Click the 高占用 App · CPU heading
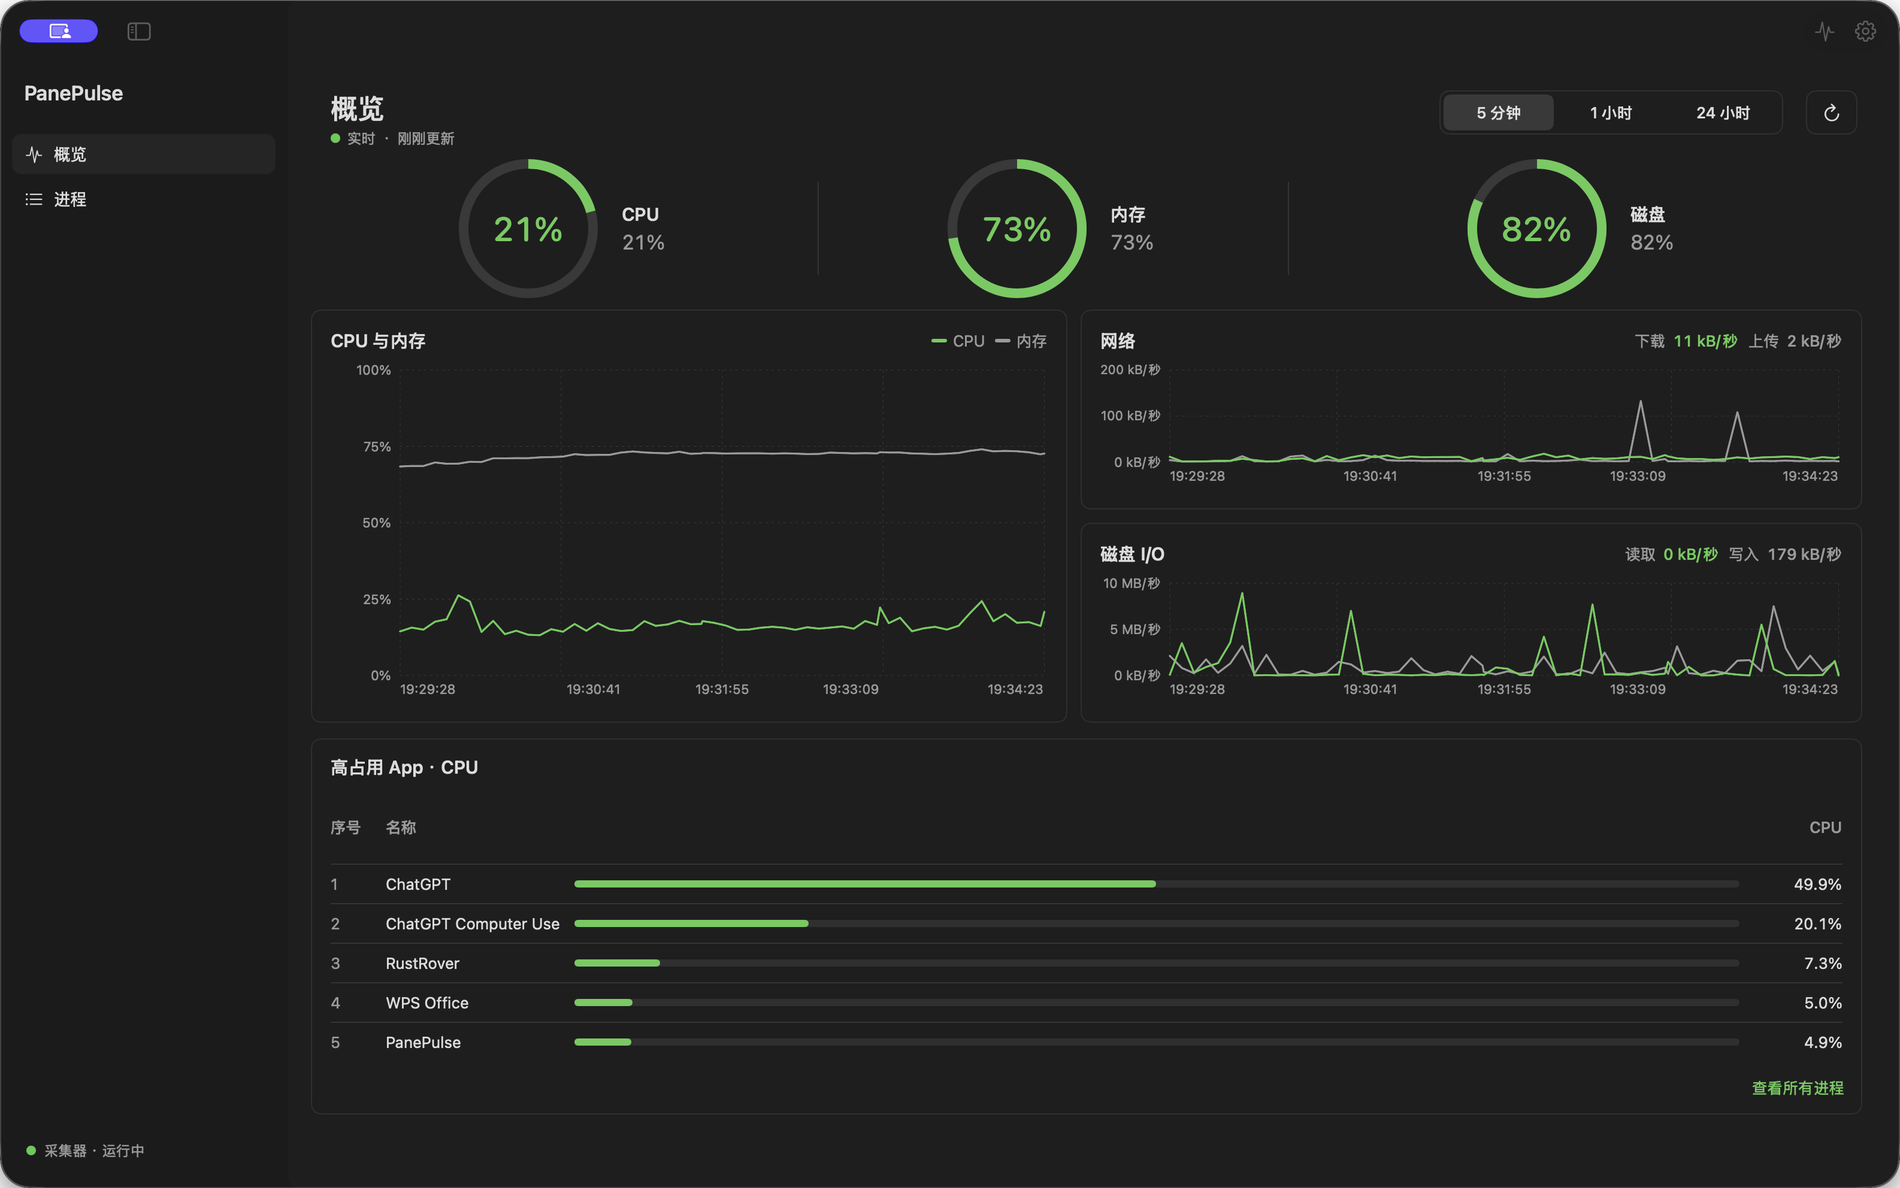1900x1188 pixels. [404, 767]
